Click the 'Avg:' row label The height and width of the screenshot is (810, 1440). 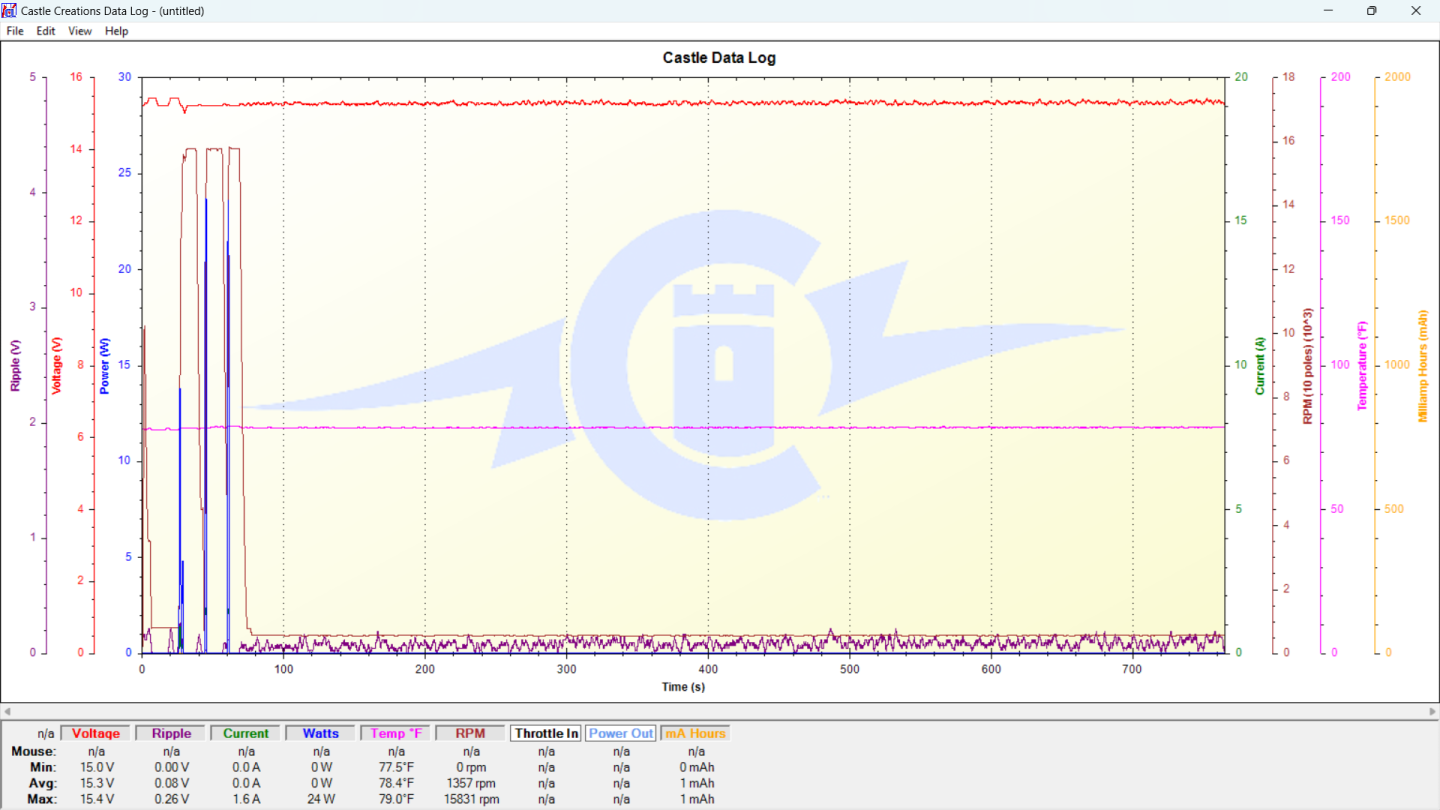pos(43,783)
